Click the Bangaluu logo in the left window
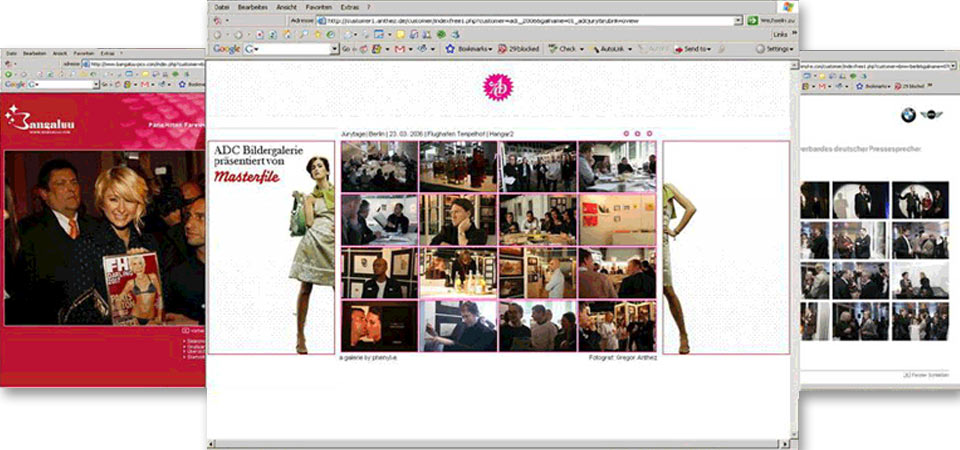The height and width of the screenshot is (450, 960). point(40,120)
